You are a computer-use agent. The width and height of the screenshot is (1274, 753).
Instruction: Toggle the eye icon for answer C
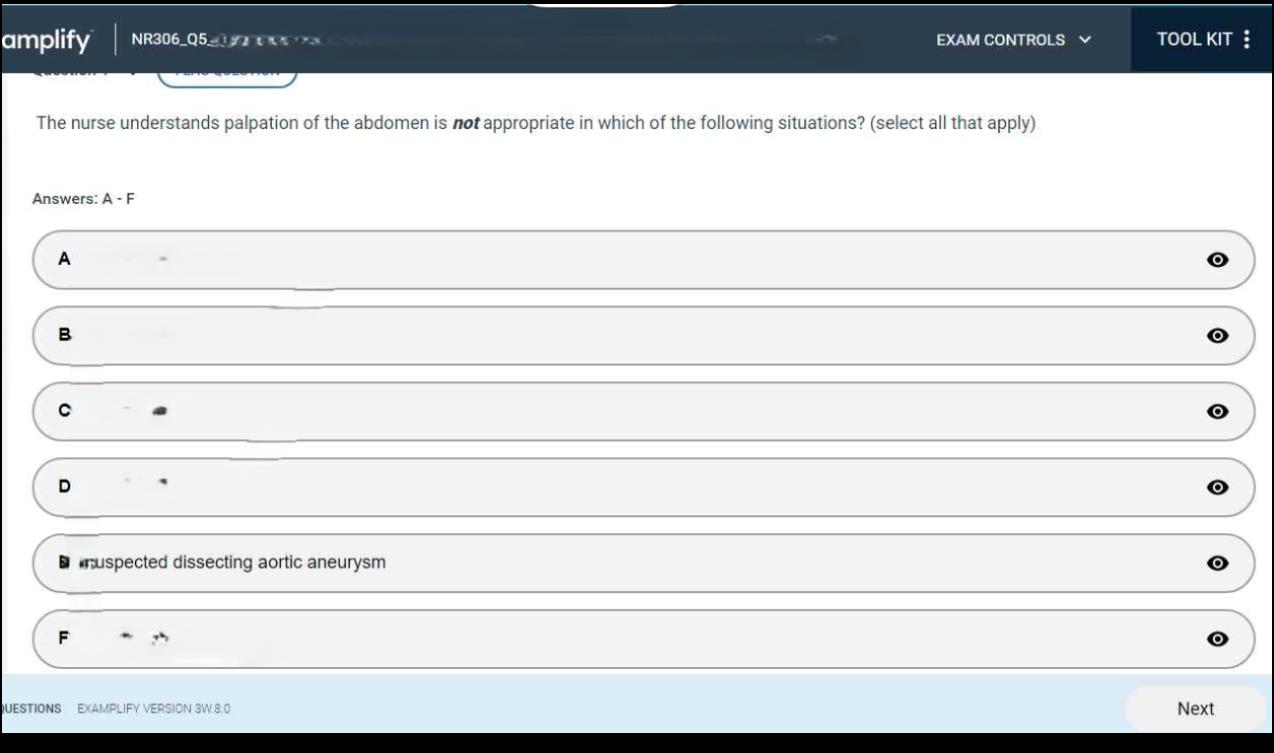pos(1217,411)
